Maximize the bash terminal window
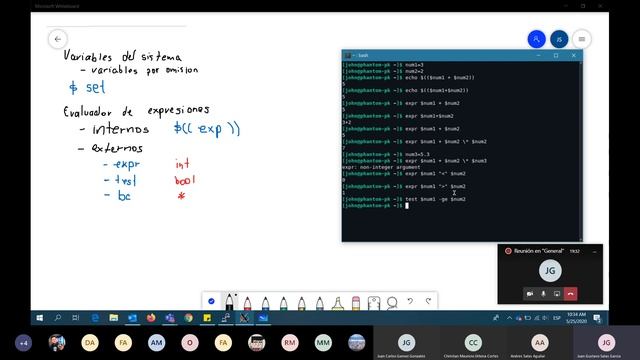 (x=556, y=55)
